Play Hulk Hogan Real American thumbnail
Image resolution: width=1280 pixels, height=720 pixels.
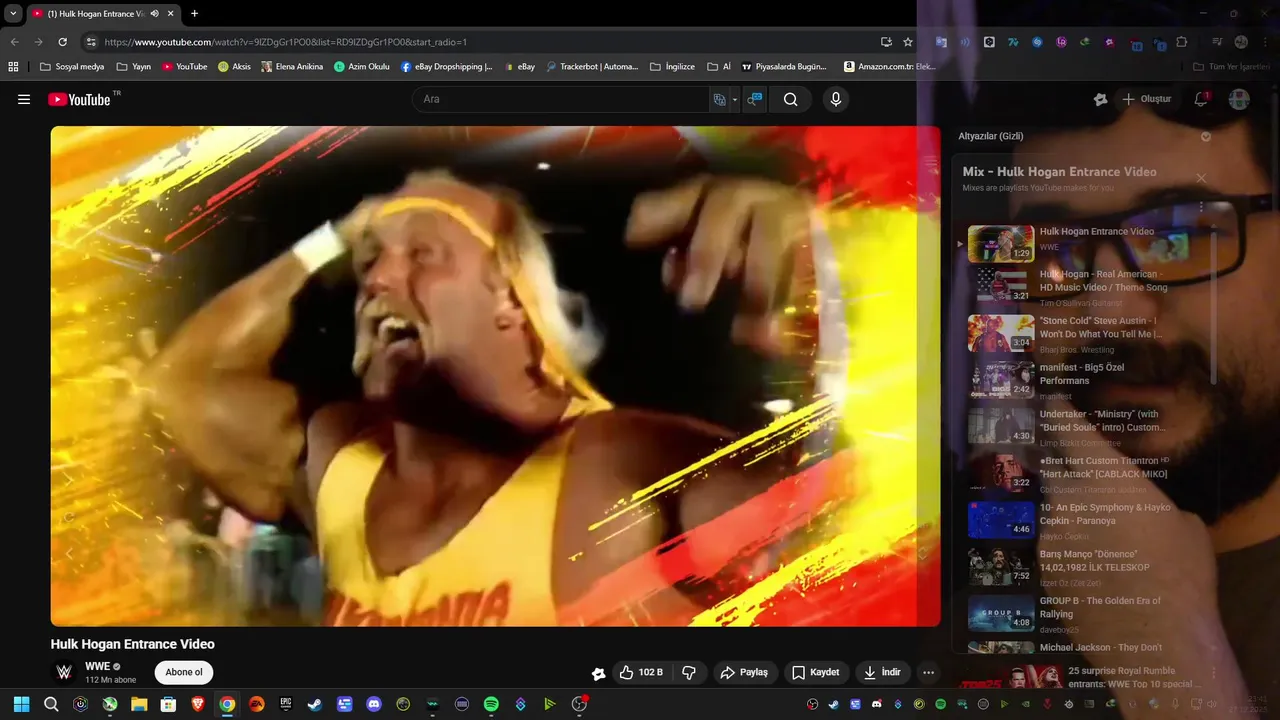click(1001, 286)
